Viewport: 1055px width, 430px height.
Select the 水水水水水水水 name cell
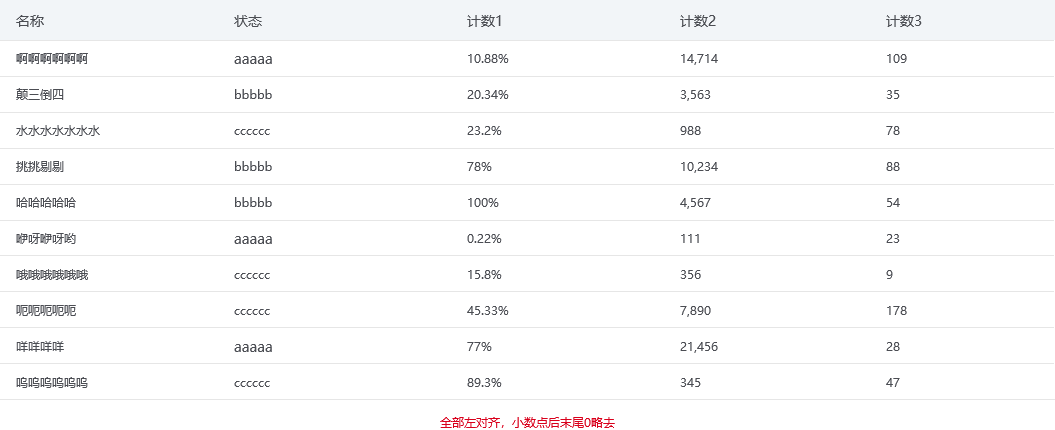click(x=58, y=131)
